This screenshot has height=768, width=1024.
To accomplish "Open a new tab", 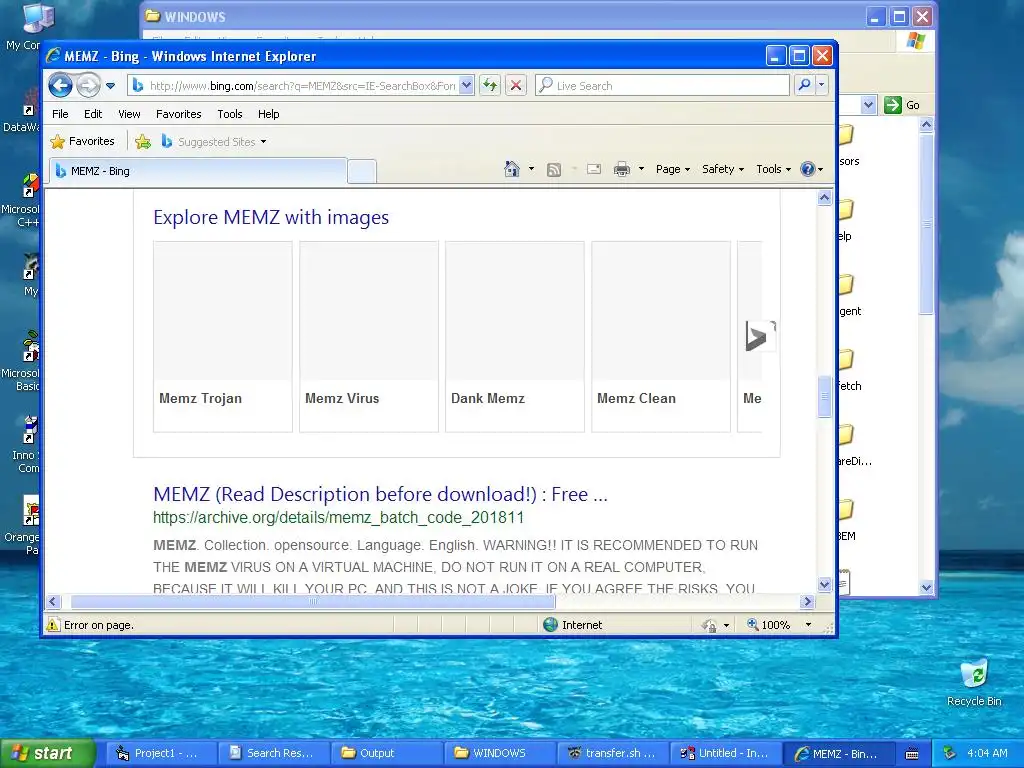I will (361, 172).
